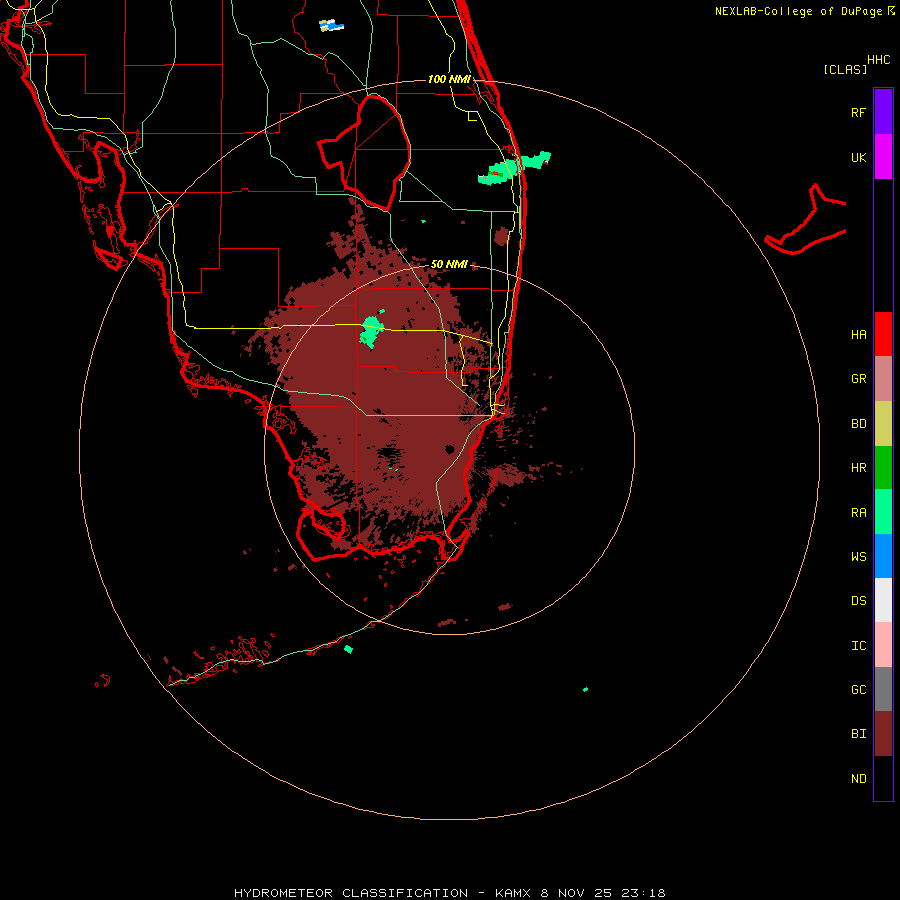The width and height of the screenshot is (900, 900).
Task: Click the [CLAS] units label
Action: (x=845, y=69)
